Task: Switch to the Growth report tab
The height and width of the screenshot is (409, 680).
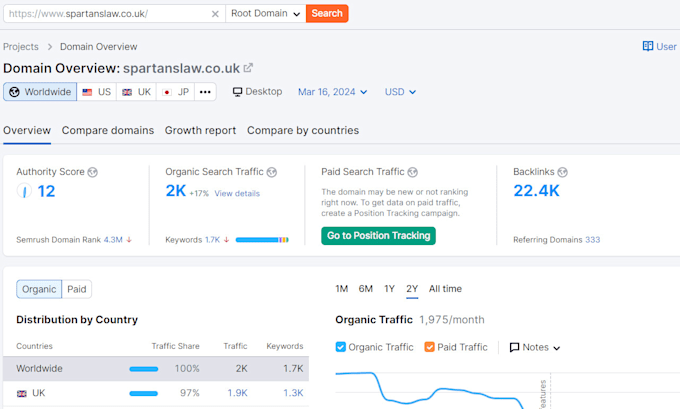Action: 200,131
